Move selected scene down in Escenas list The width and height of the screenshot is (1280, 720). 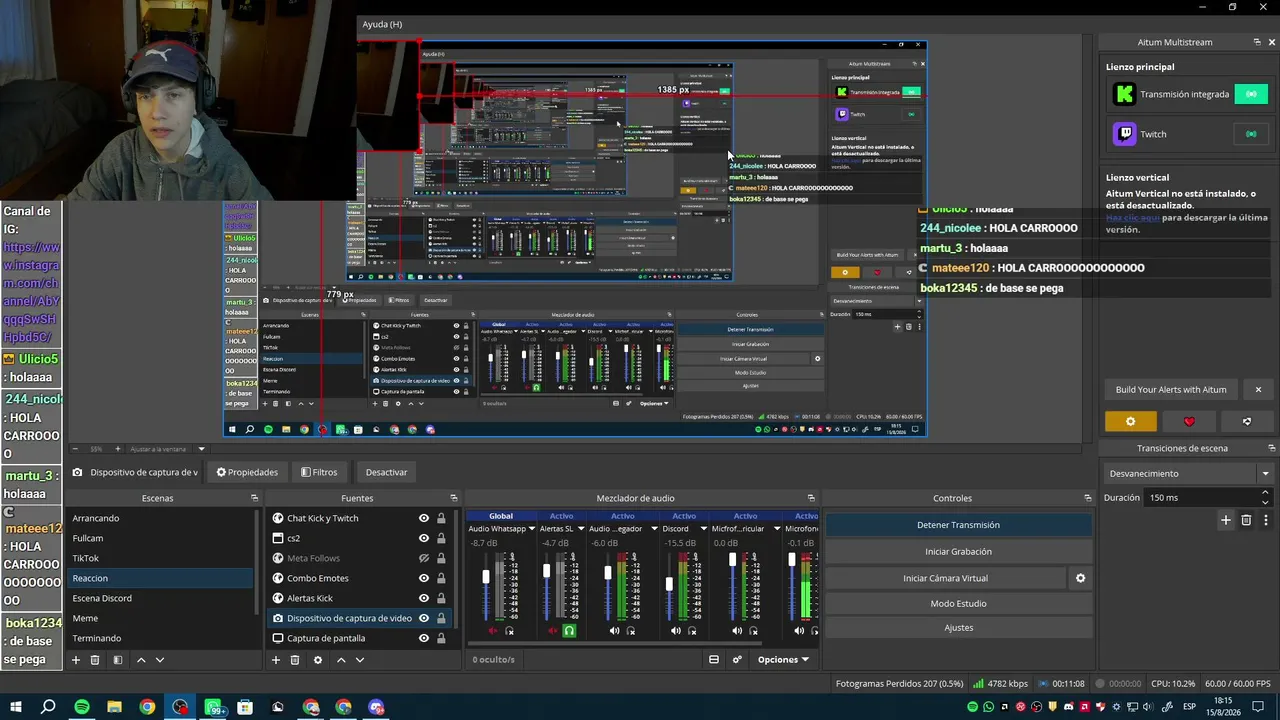pyautogui.click(x=159, y=660)
